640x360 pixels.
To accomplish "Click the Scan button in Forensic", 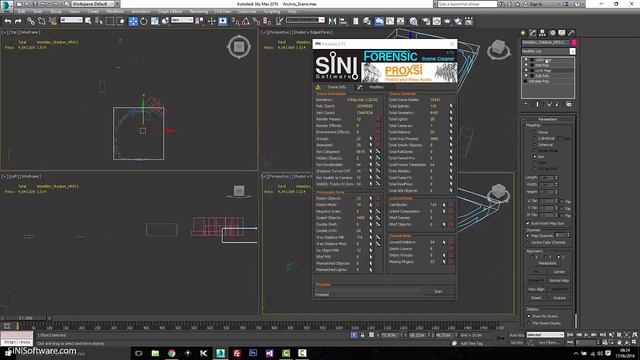I will (438, 291).
